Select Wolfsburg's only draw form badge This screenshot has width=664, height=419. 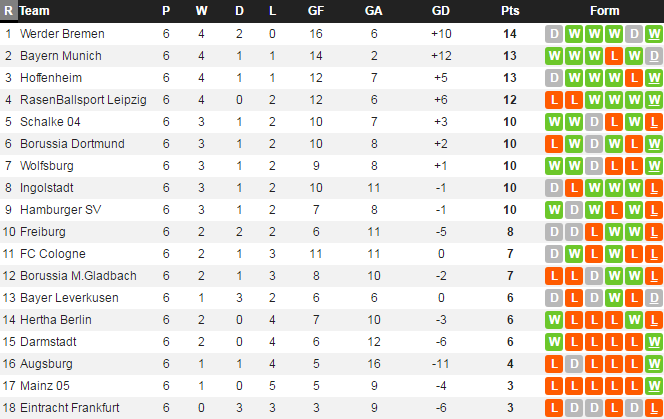[593, 165]
